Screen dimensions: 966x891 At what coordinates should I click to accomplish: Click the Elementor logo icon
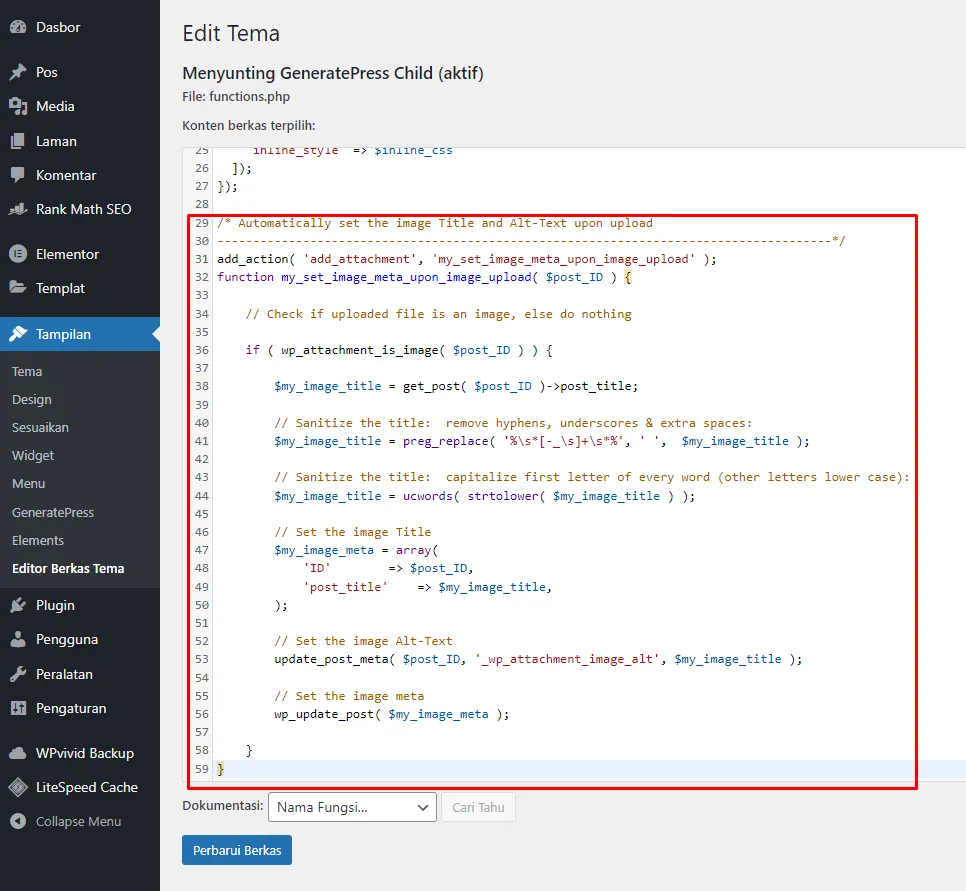coord(18,254)
